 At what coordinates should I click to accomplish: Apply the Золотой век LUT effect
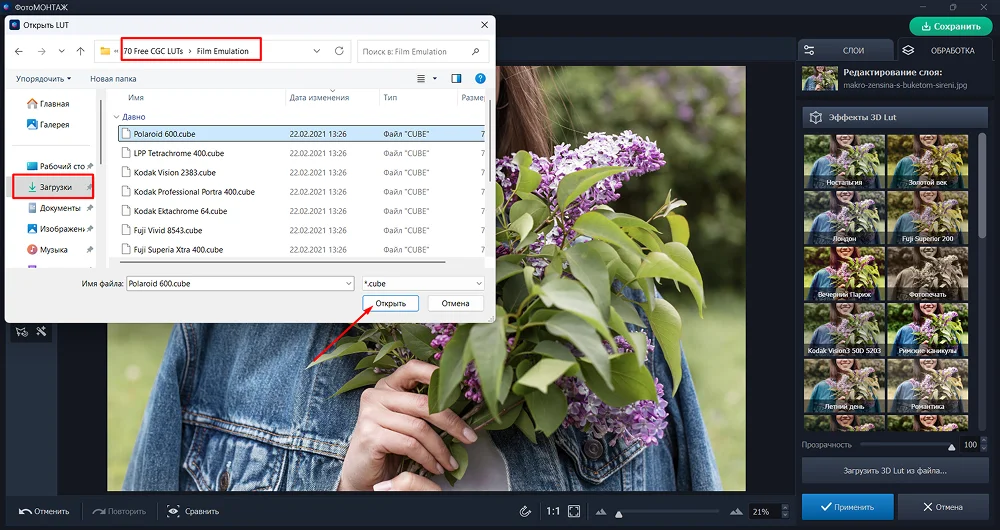[927, 161]
